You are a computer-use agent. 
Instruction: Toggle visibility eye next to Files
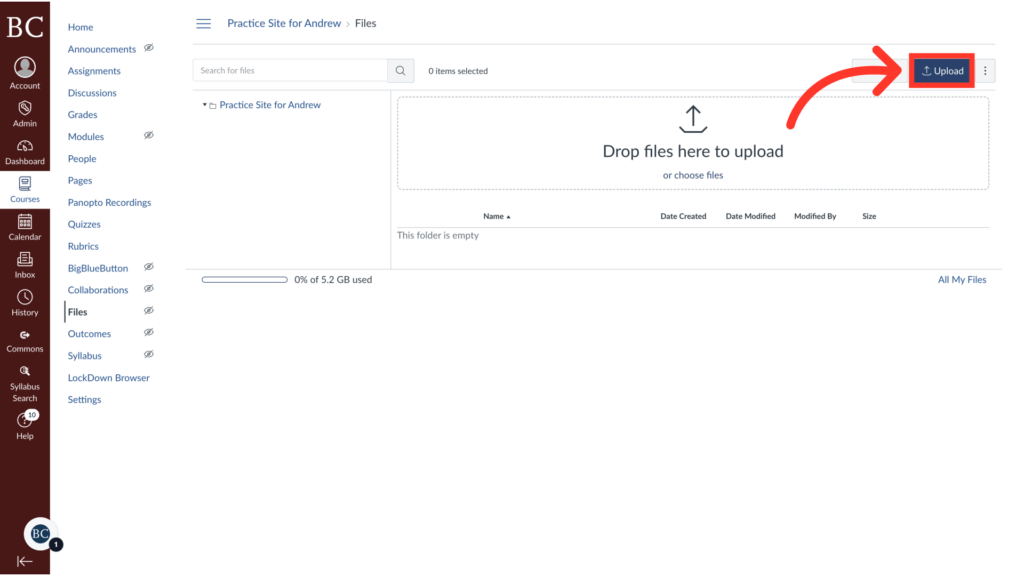[x=148, y=310]
